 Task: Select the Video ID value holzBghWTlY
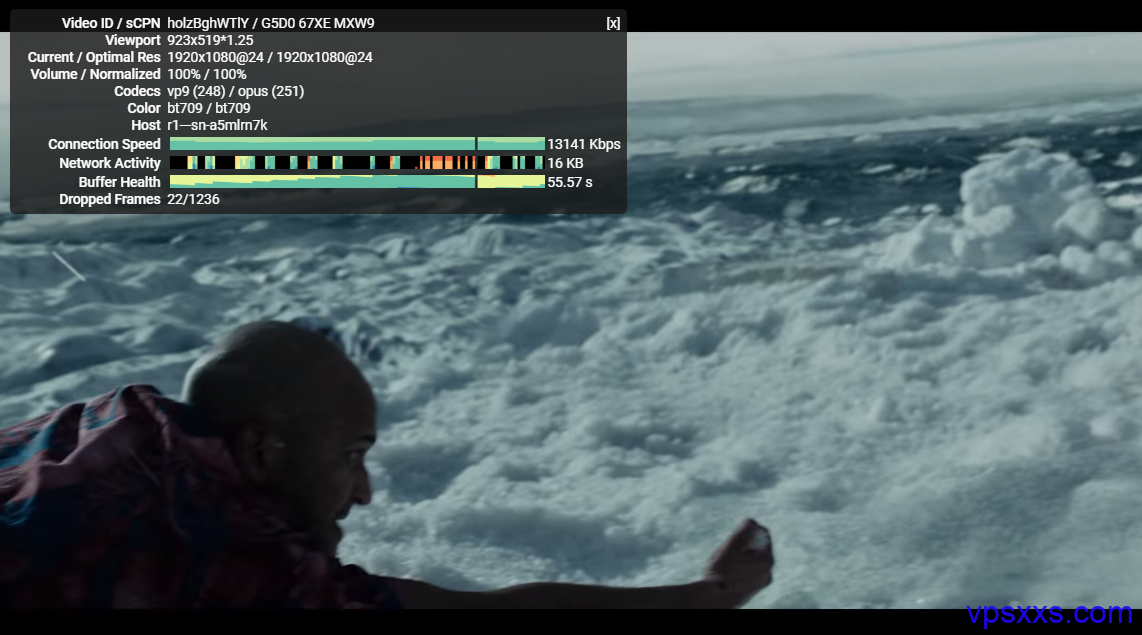click(x=208, y=23)
